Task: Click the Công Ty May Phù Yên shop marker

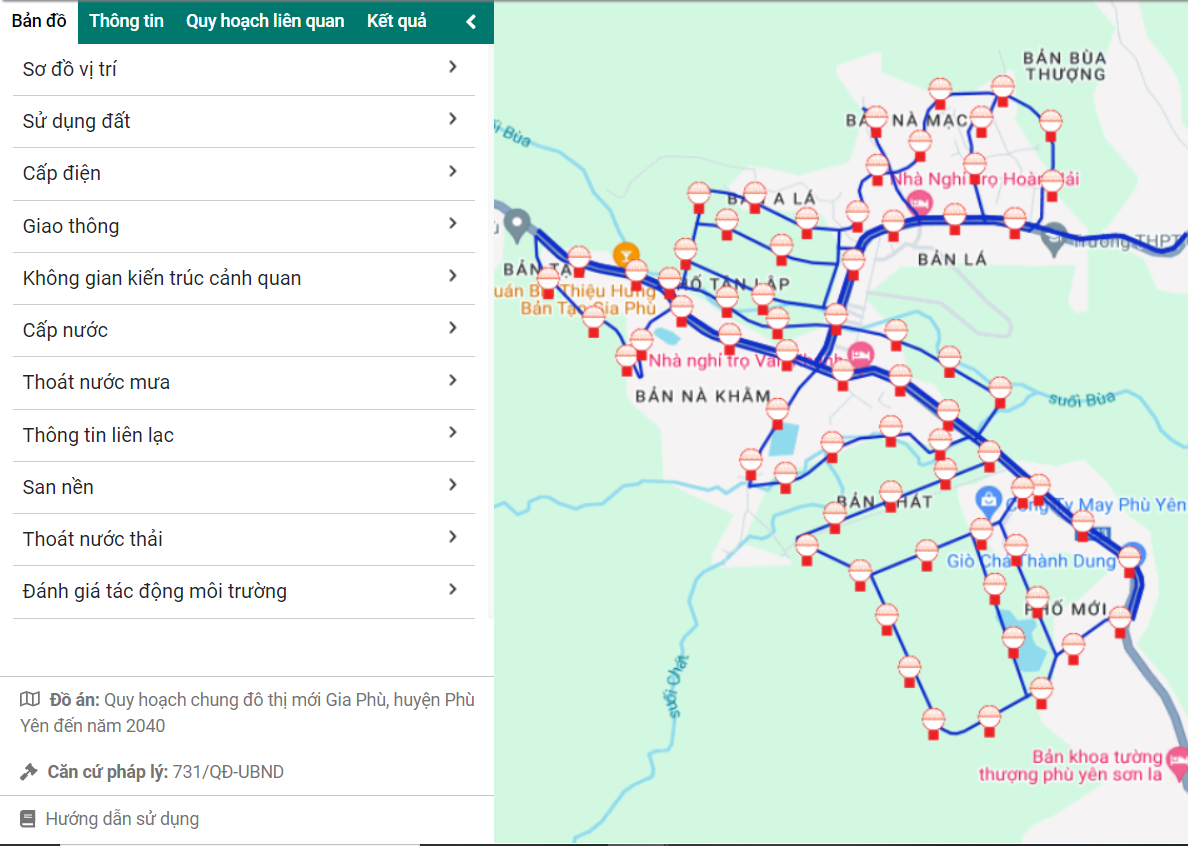Action: coord(989,497)
